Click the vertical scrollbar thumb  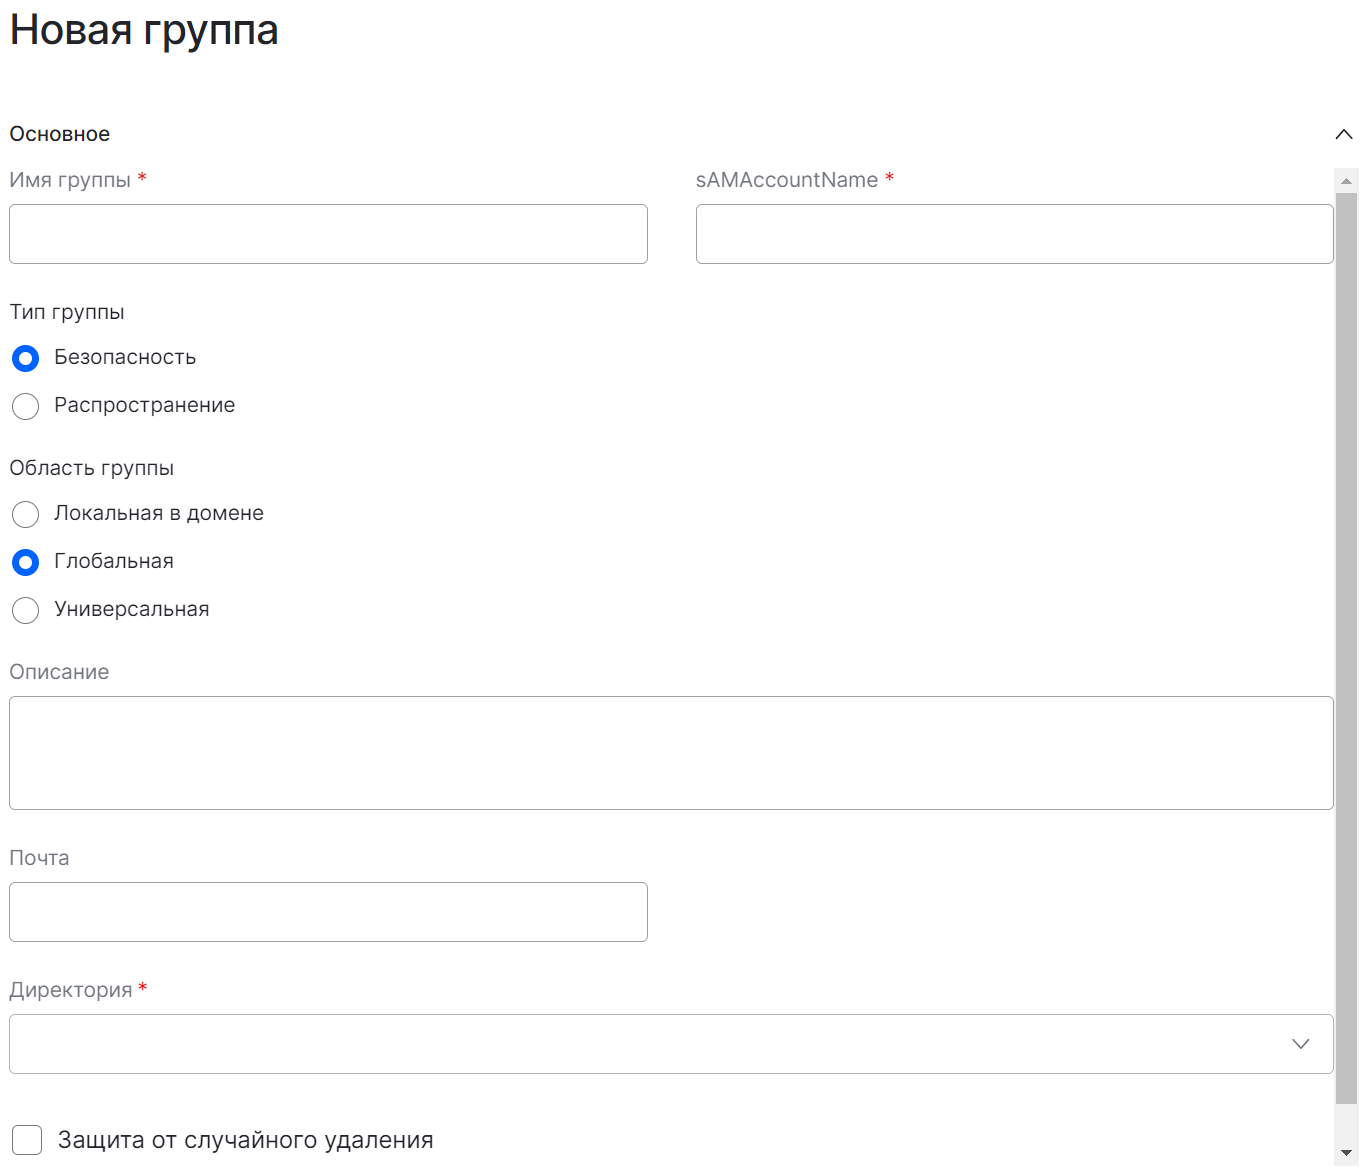pos(1346,650)
